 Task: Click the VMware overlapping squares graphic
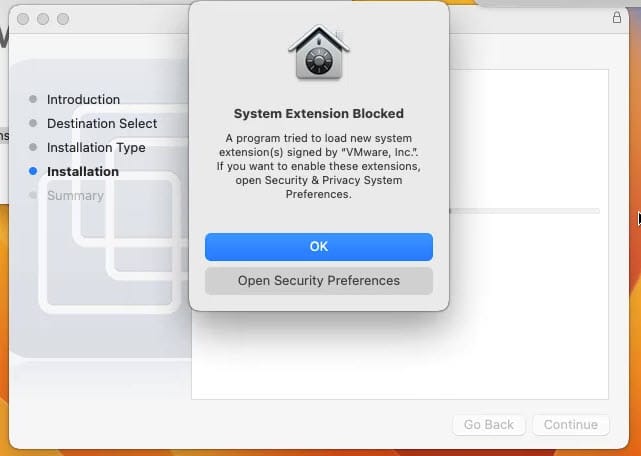[x=114, y=209]
